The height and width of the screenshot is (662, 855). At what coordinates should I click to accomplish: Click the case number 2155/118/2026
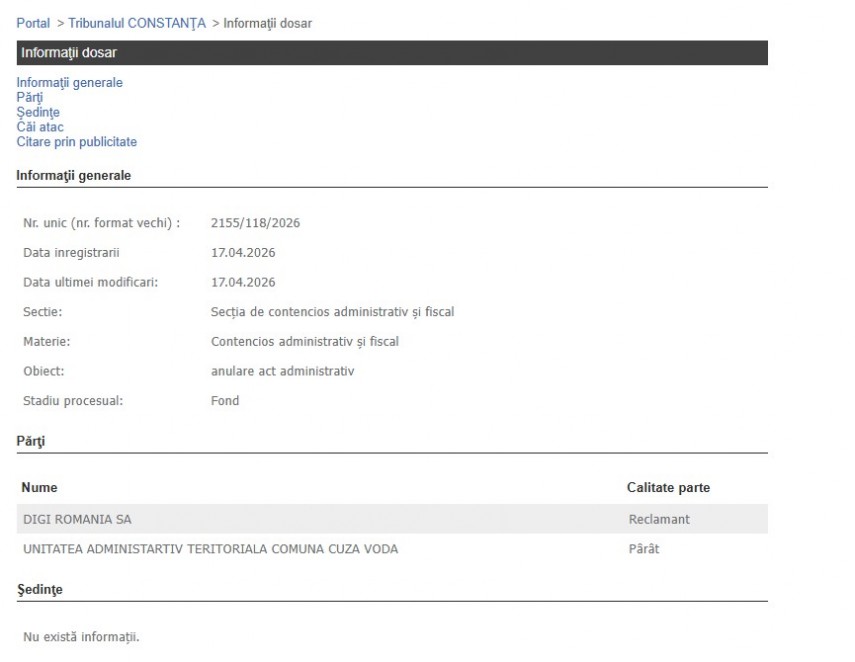pos(255,223)
